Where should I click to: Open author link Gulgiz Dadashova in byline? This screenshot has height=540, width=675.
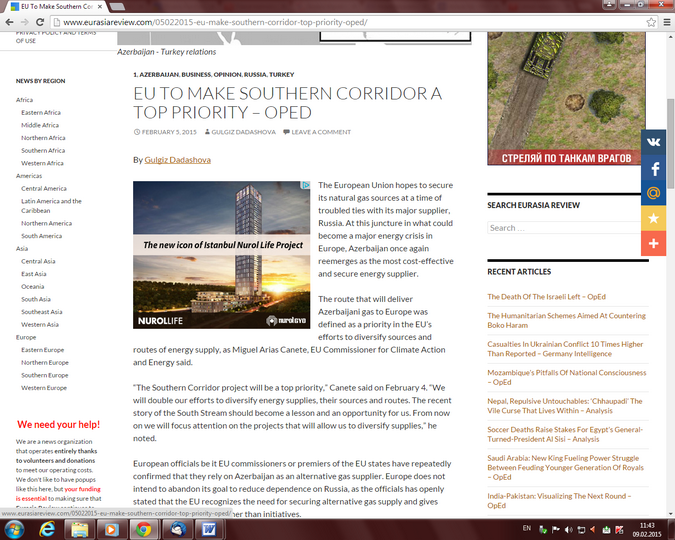pyautogui.click(x=177, y=160)
